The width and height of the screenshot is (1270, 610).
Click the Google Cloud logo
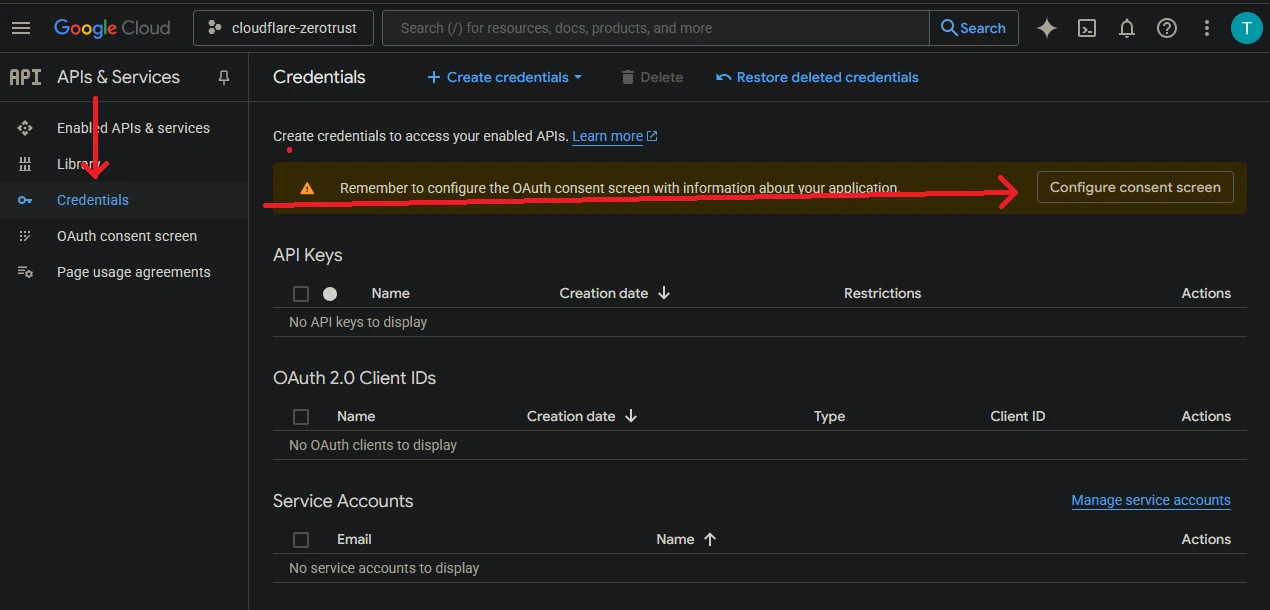pyautogui.click(x=112, y=28)
